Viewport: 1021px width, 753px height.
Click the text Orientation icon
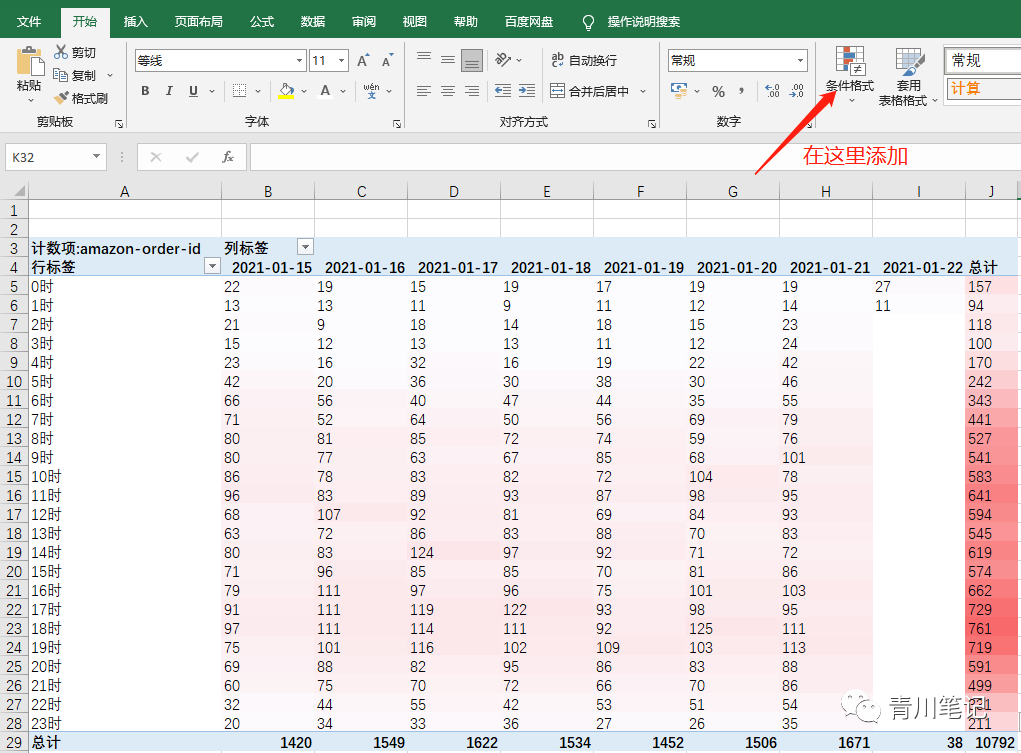click(x=503, y=60)
